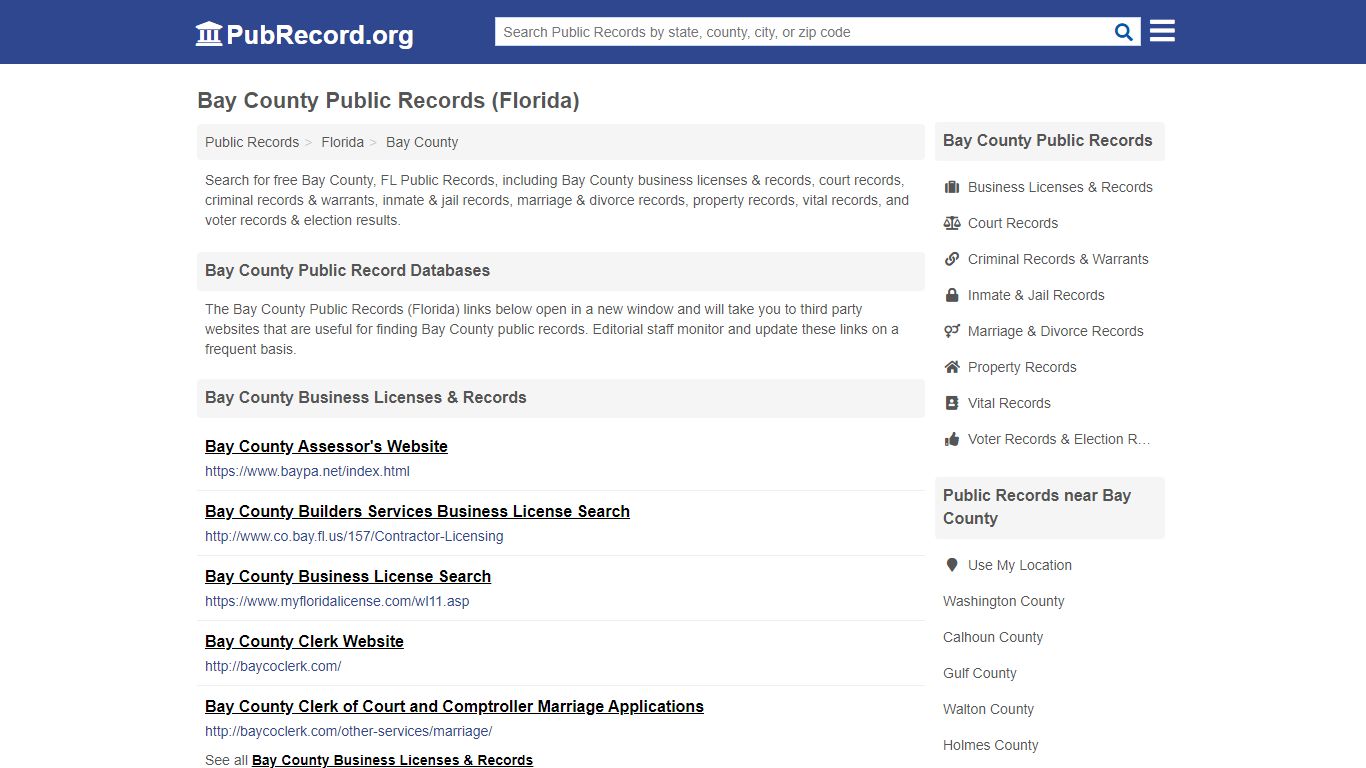Click the link icon beside Criminal Records
The width and height of the screenshot is (1366, 768).
[952, 259]
